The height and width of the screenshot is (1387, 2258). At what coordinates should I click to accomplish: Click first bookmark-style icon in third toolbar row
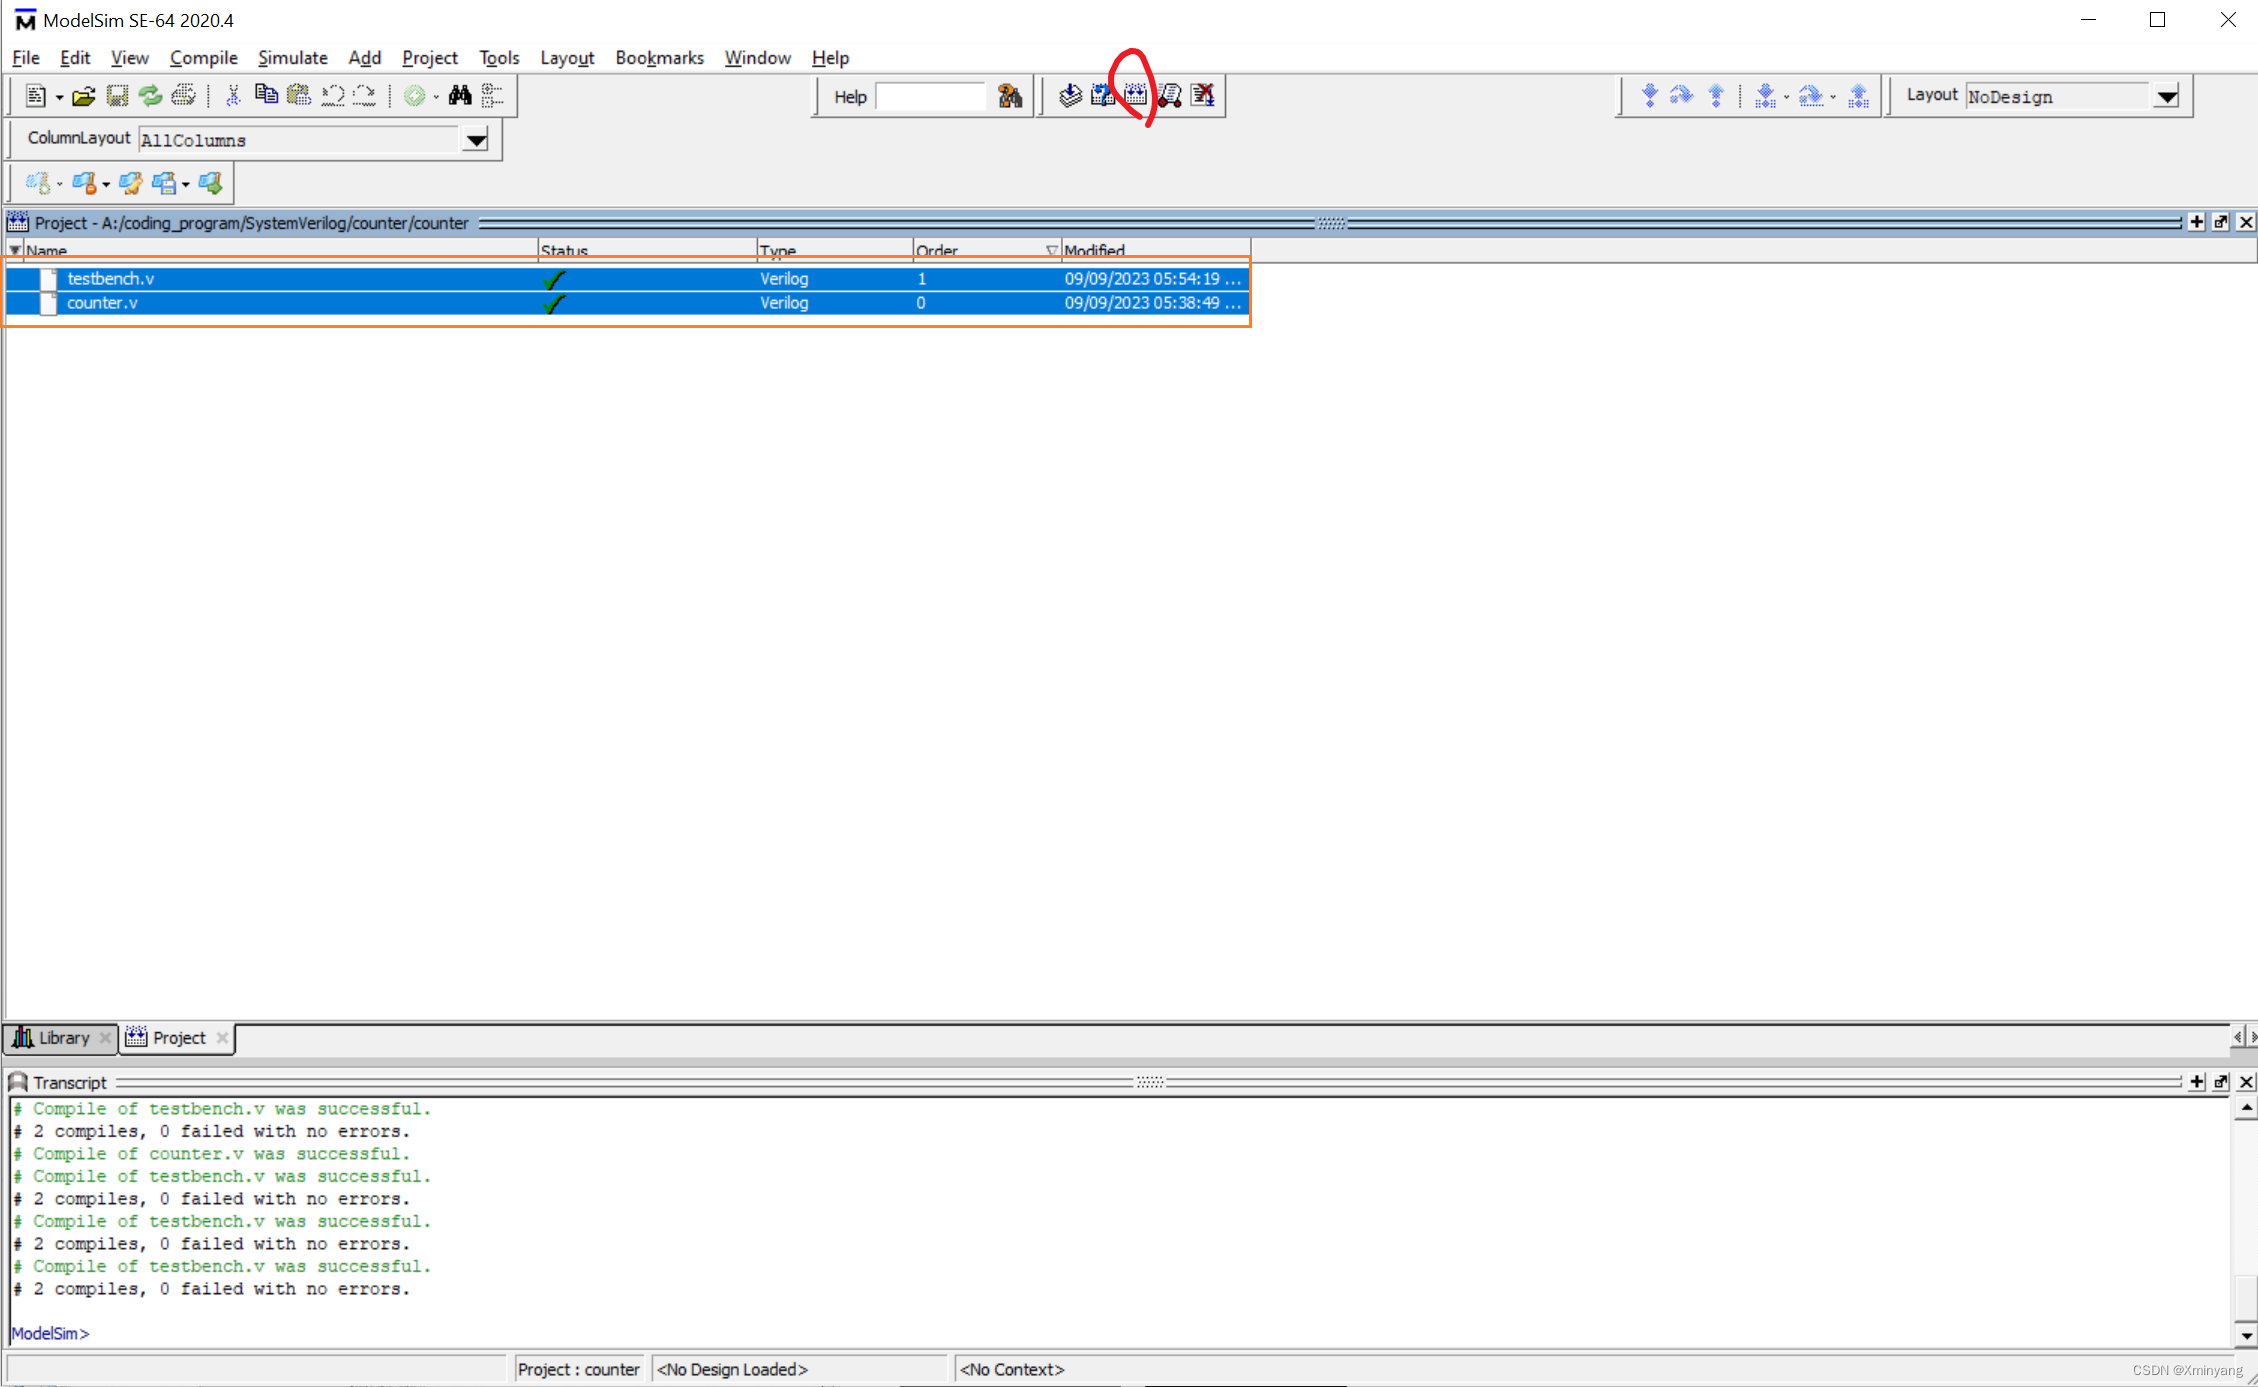click(38, 183)
